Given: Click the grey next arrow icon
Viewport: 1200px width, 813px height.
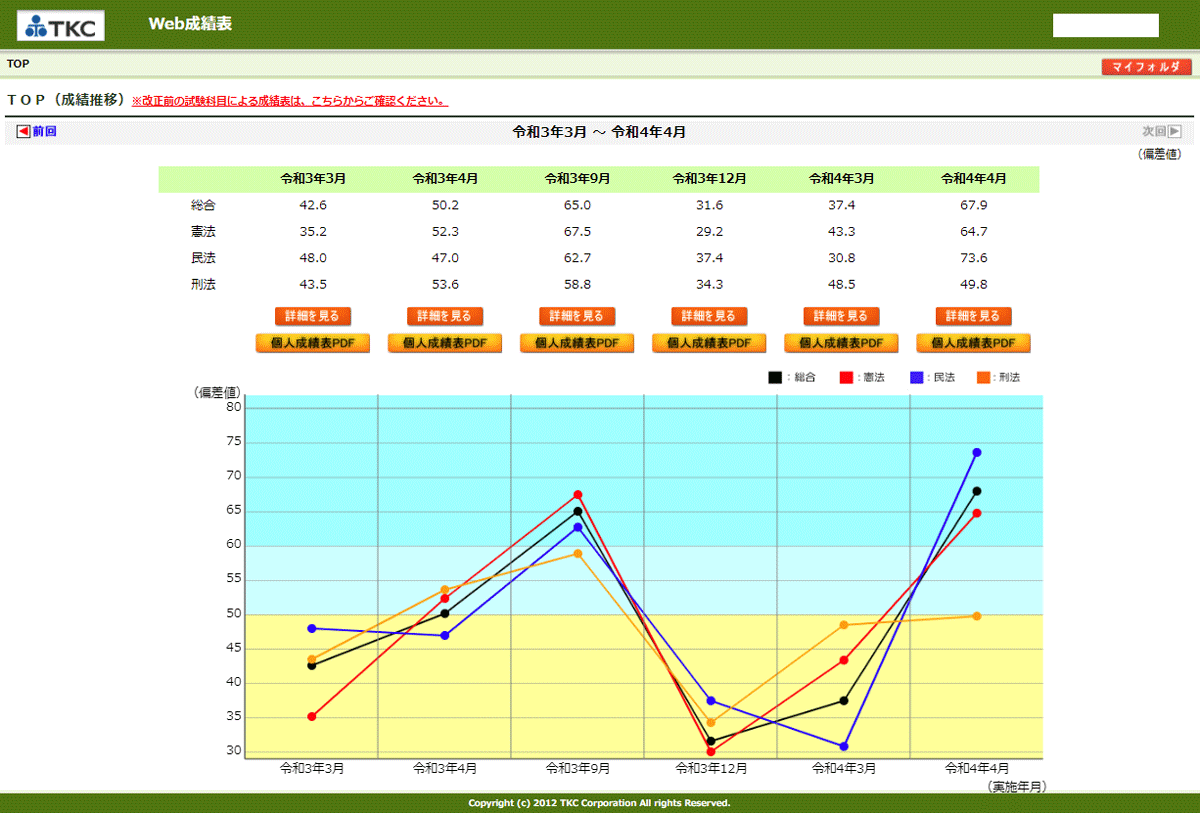Looking at the screenshot, I should (x=1175, y=131).
